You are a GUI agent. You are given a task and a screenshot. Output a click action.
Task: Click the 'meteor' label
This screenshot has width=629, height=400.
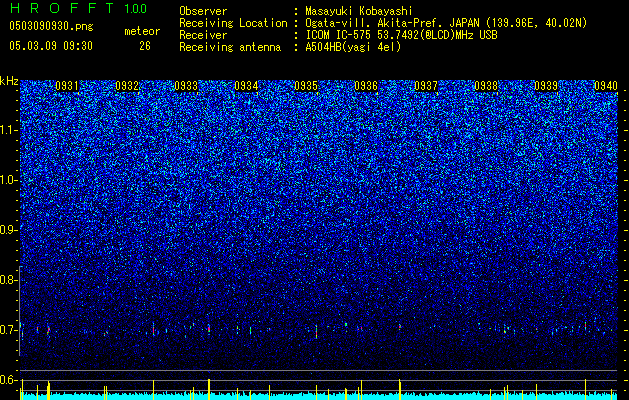click(x=142, y=31)
